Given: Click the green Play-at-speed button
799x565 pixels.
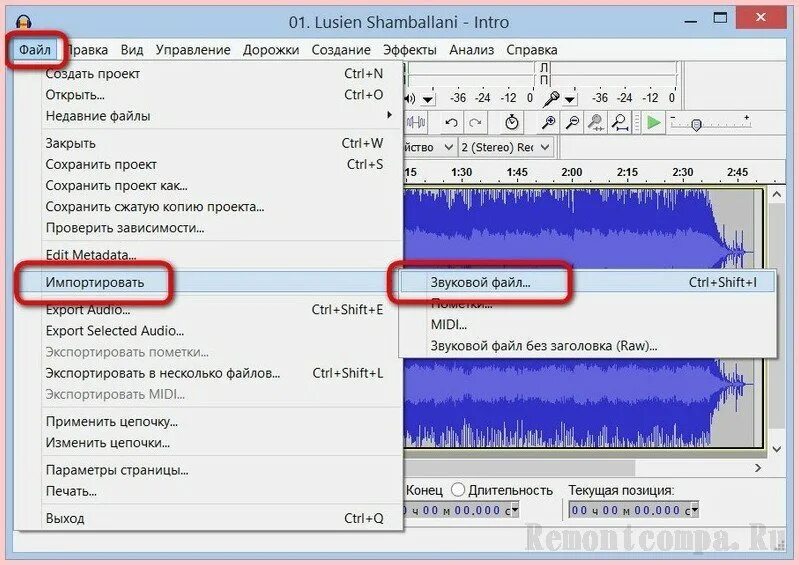Looking at the screenshot, I should coord(653,123).
